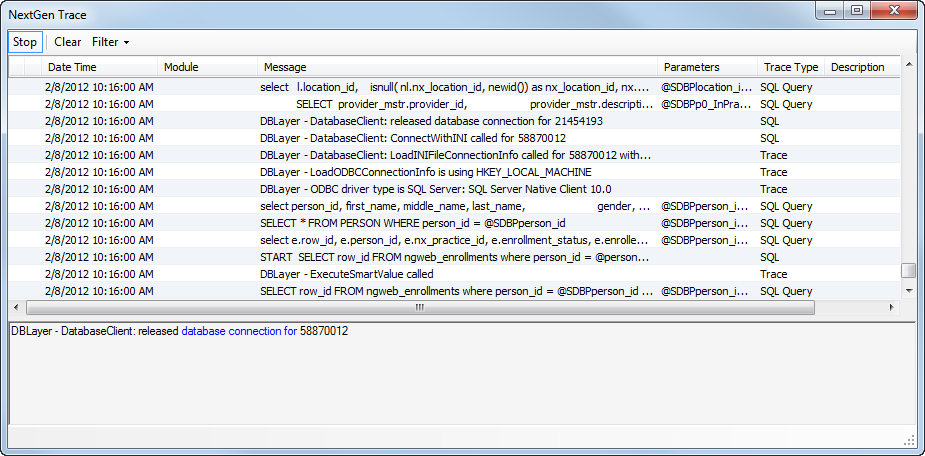
Task: Click the detail pane message text
Action: (179, 331)
